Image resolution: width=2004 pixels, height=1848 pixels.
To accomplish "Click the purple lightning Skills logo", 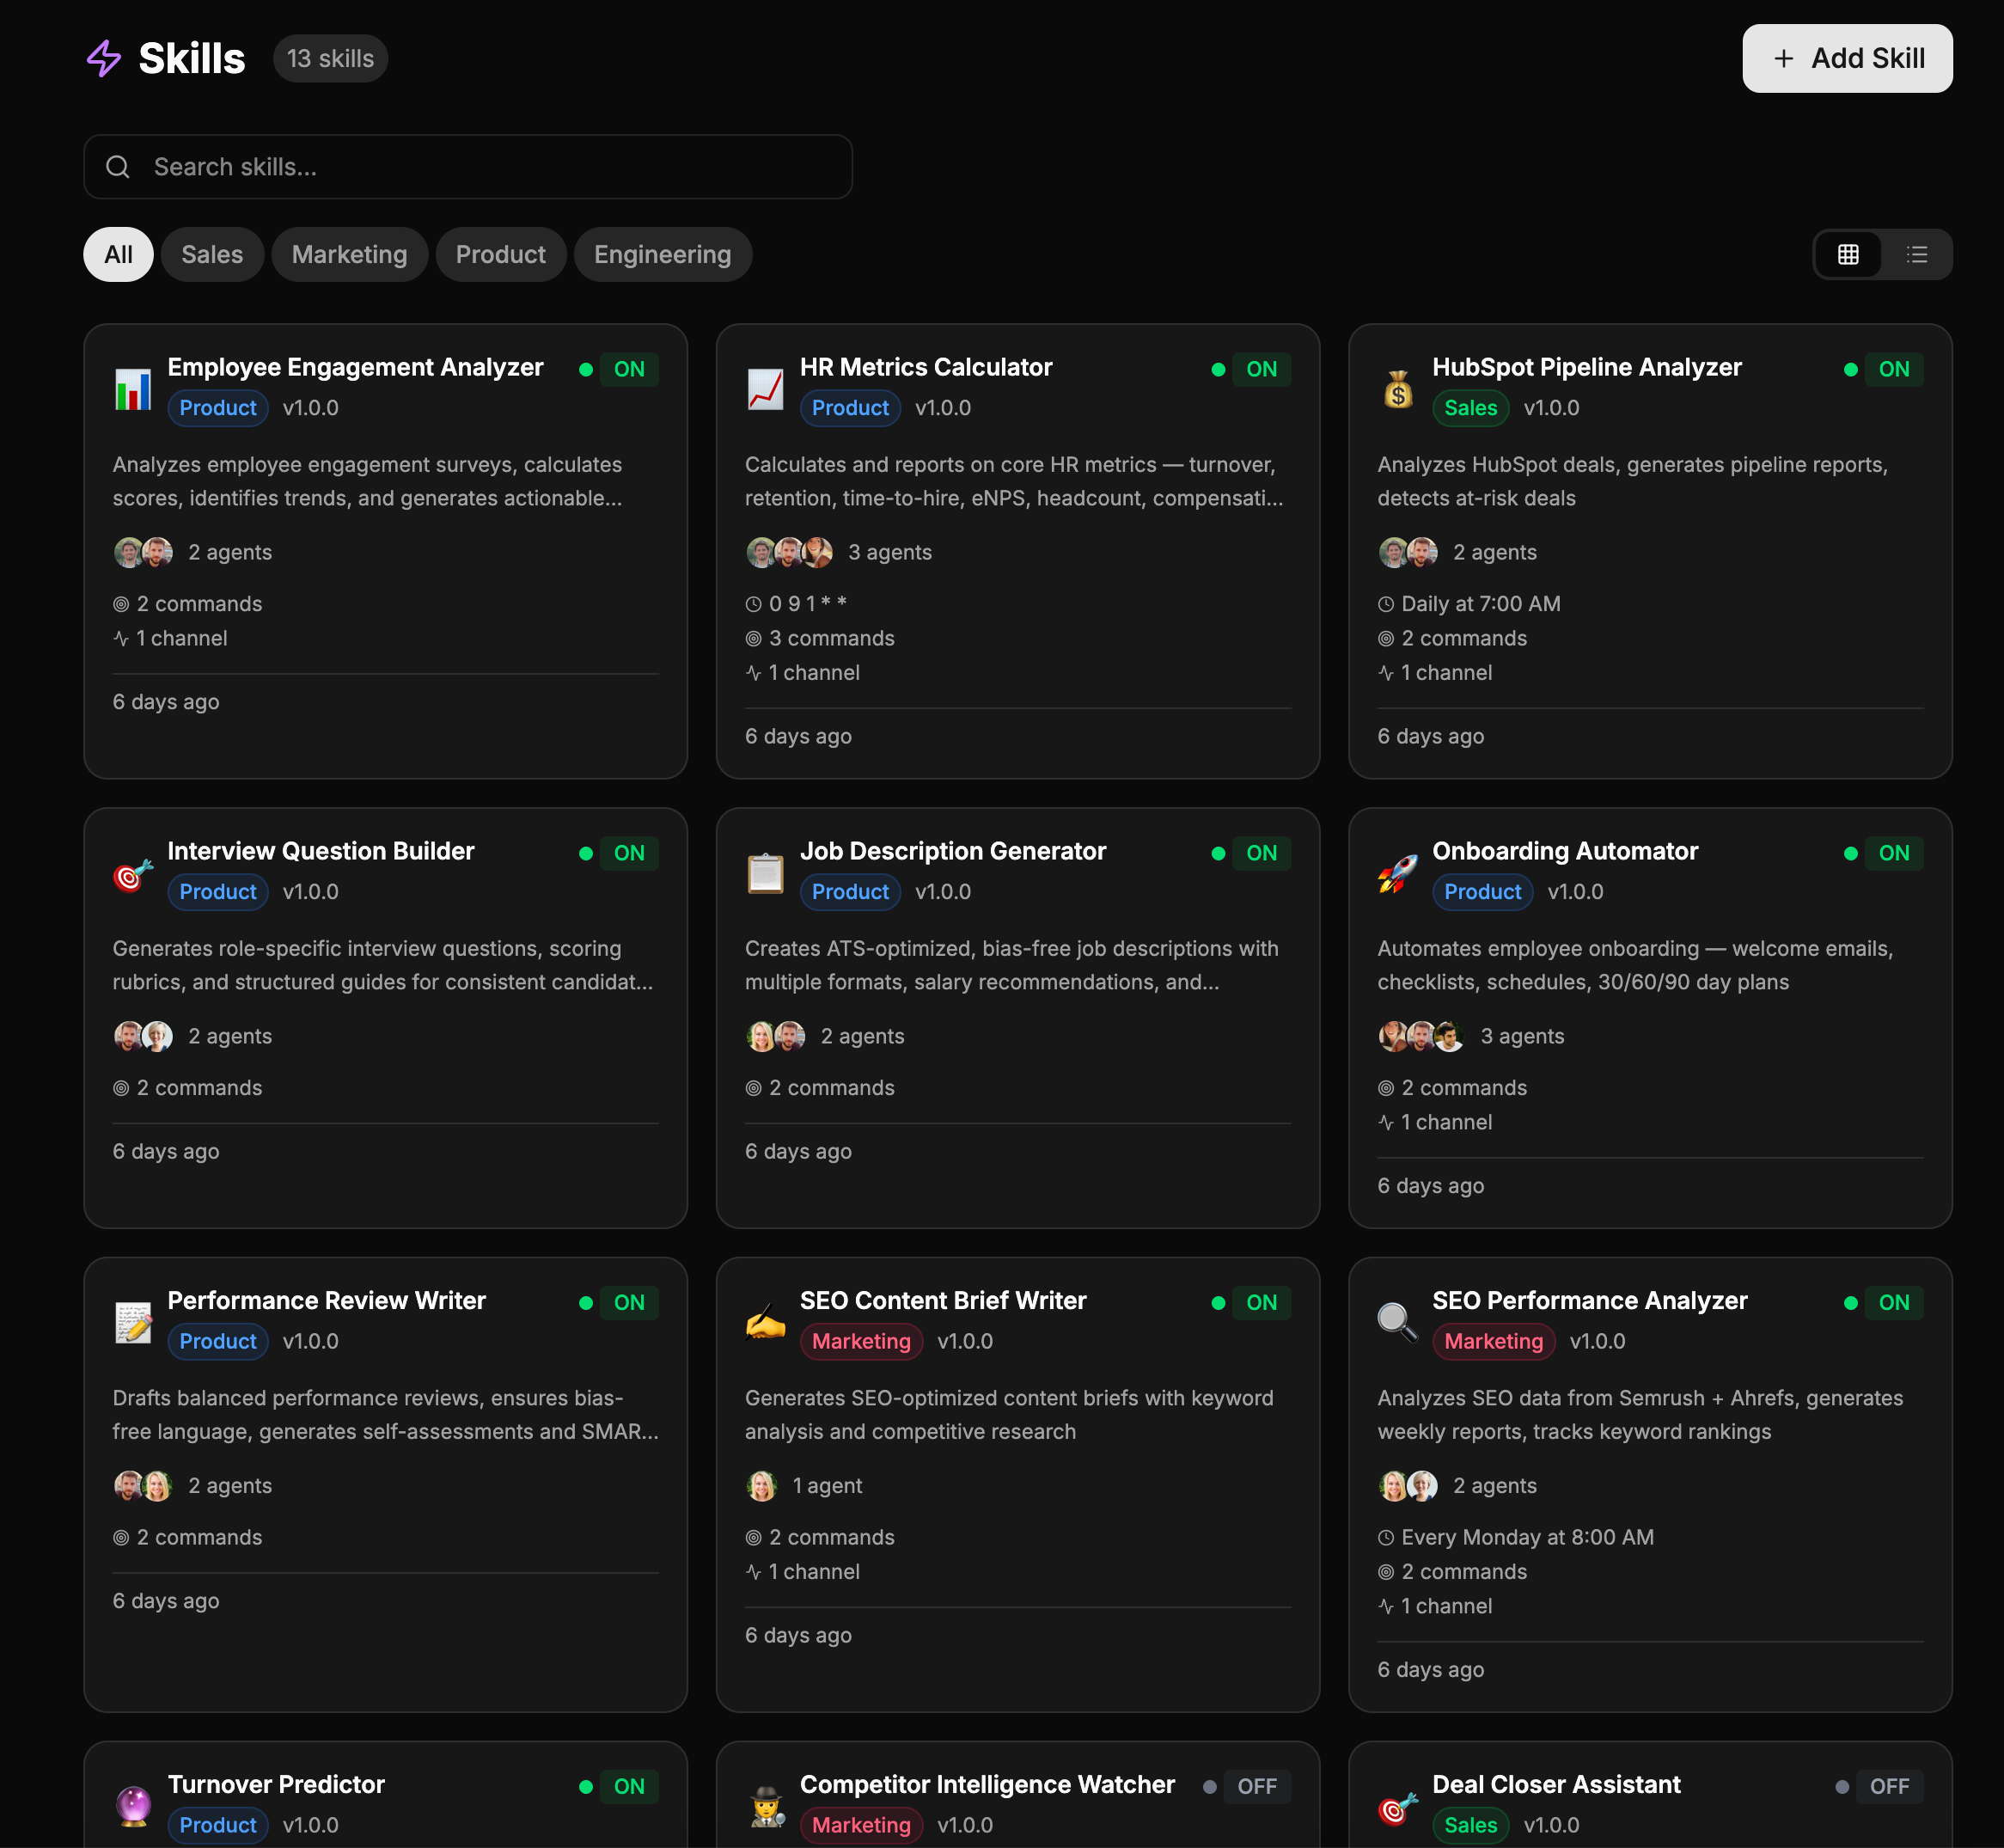I will click(104, 58).
